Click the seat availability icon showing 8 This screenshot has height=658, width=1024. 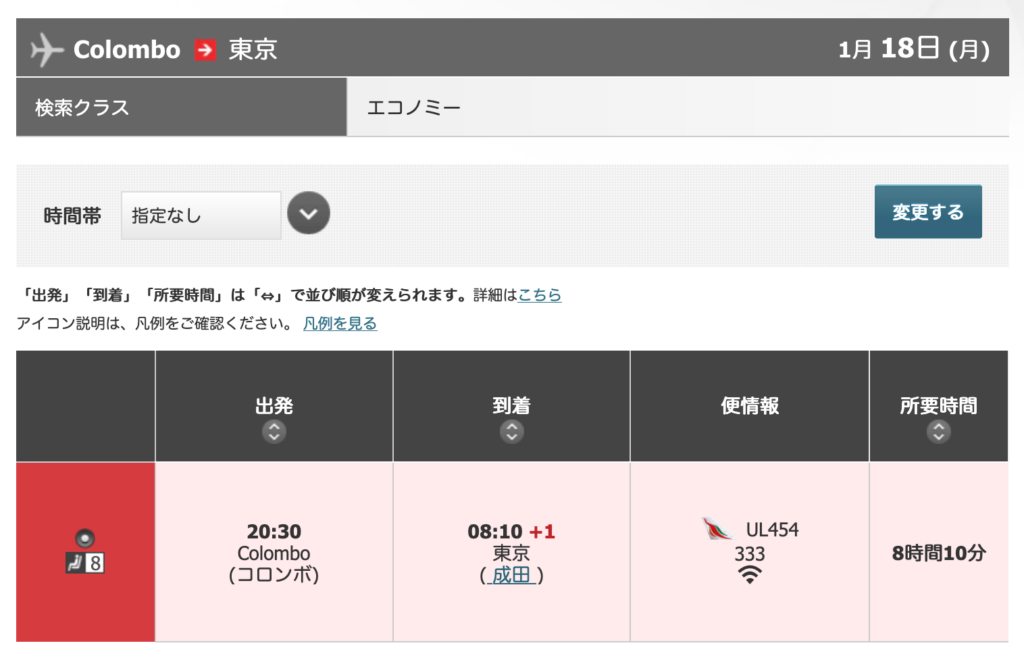(85, 563)
